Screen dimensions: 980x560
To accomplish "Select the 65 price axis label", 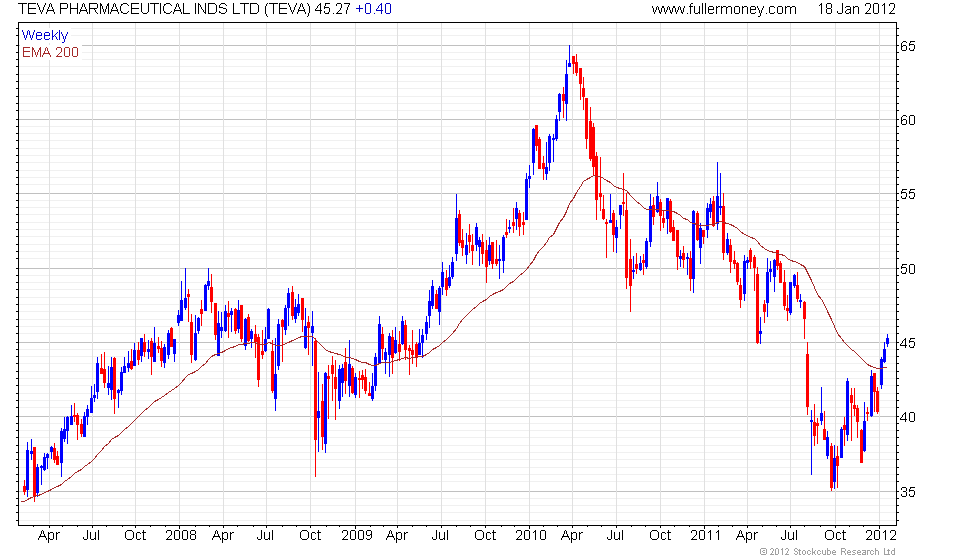I will [x=908, y=46].
